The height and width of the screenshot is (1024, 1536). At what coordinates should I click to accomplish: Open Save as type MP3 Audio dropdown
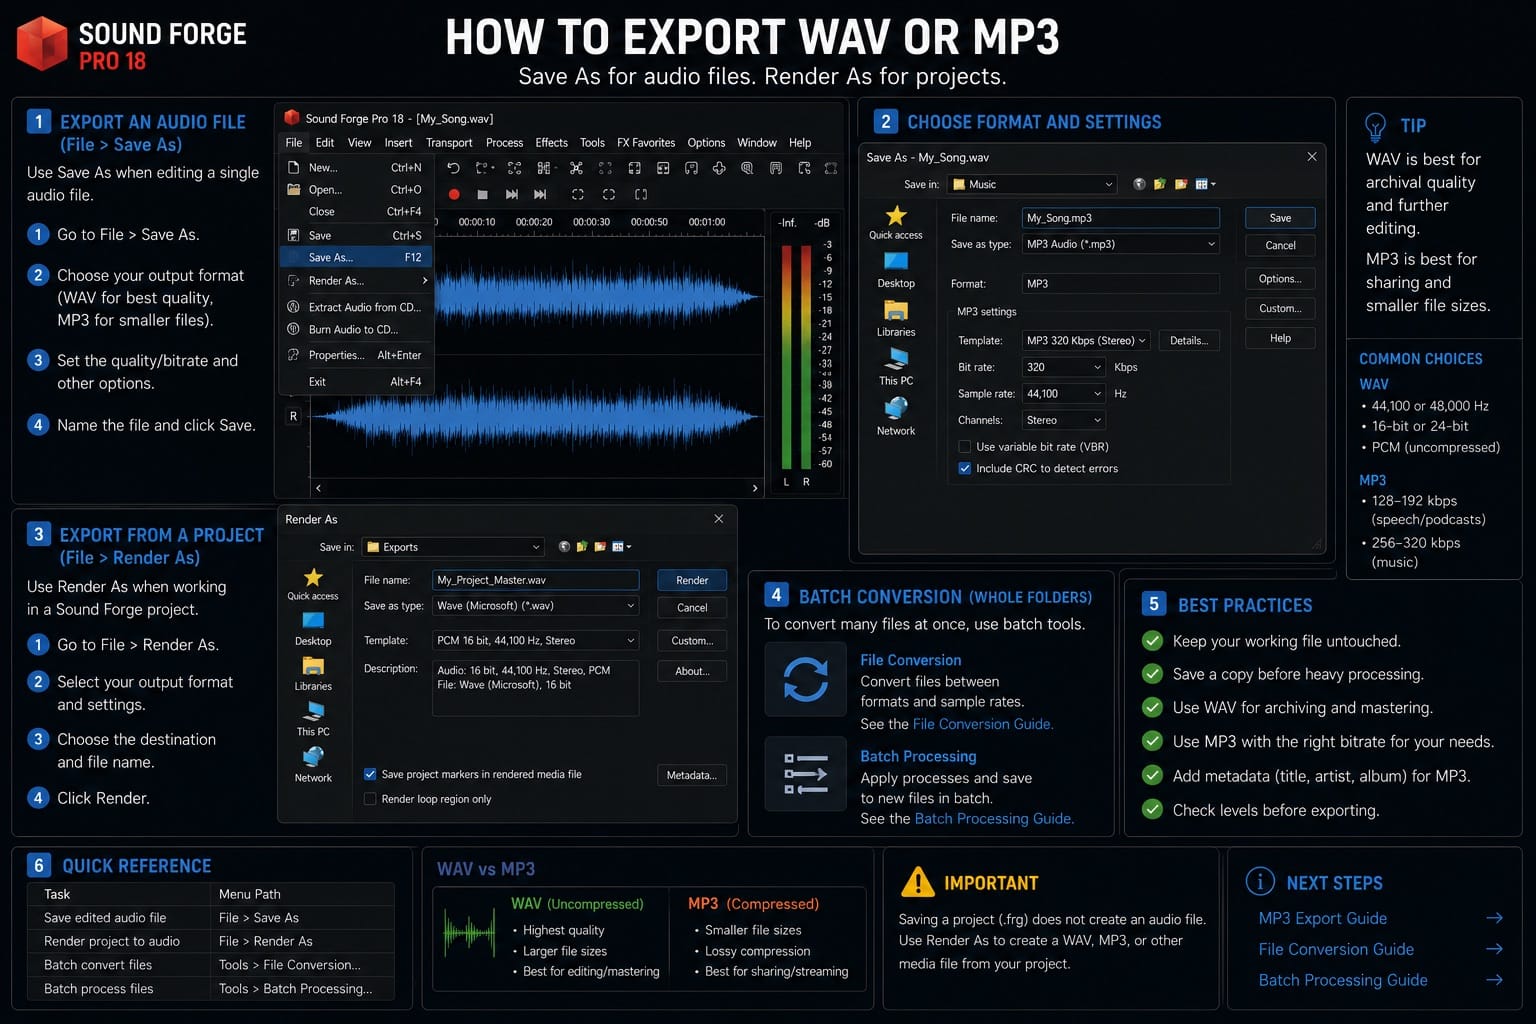pos(1121,244)
